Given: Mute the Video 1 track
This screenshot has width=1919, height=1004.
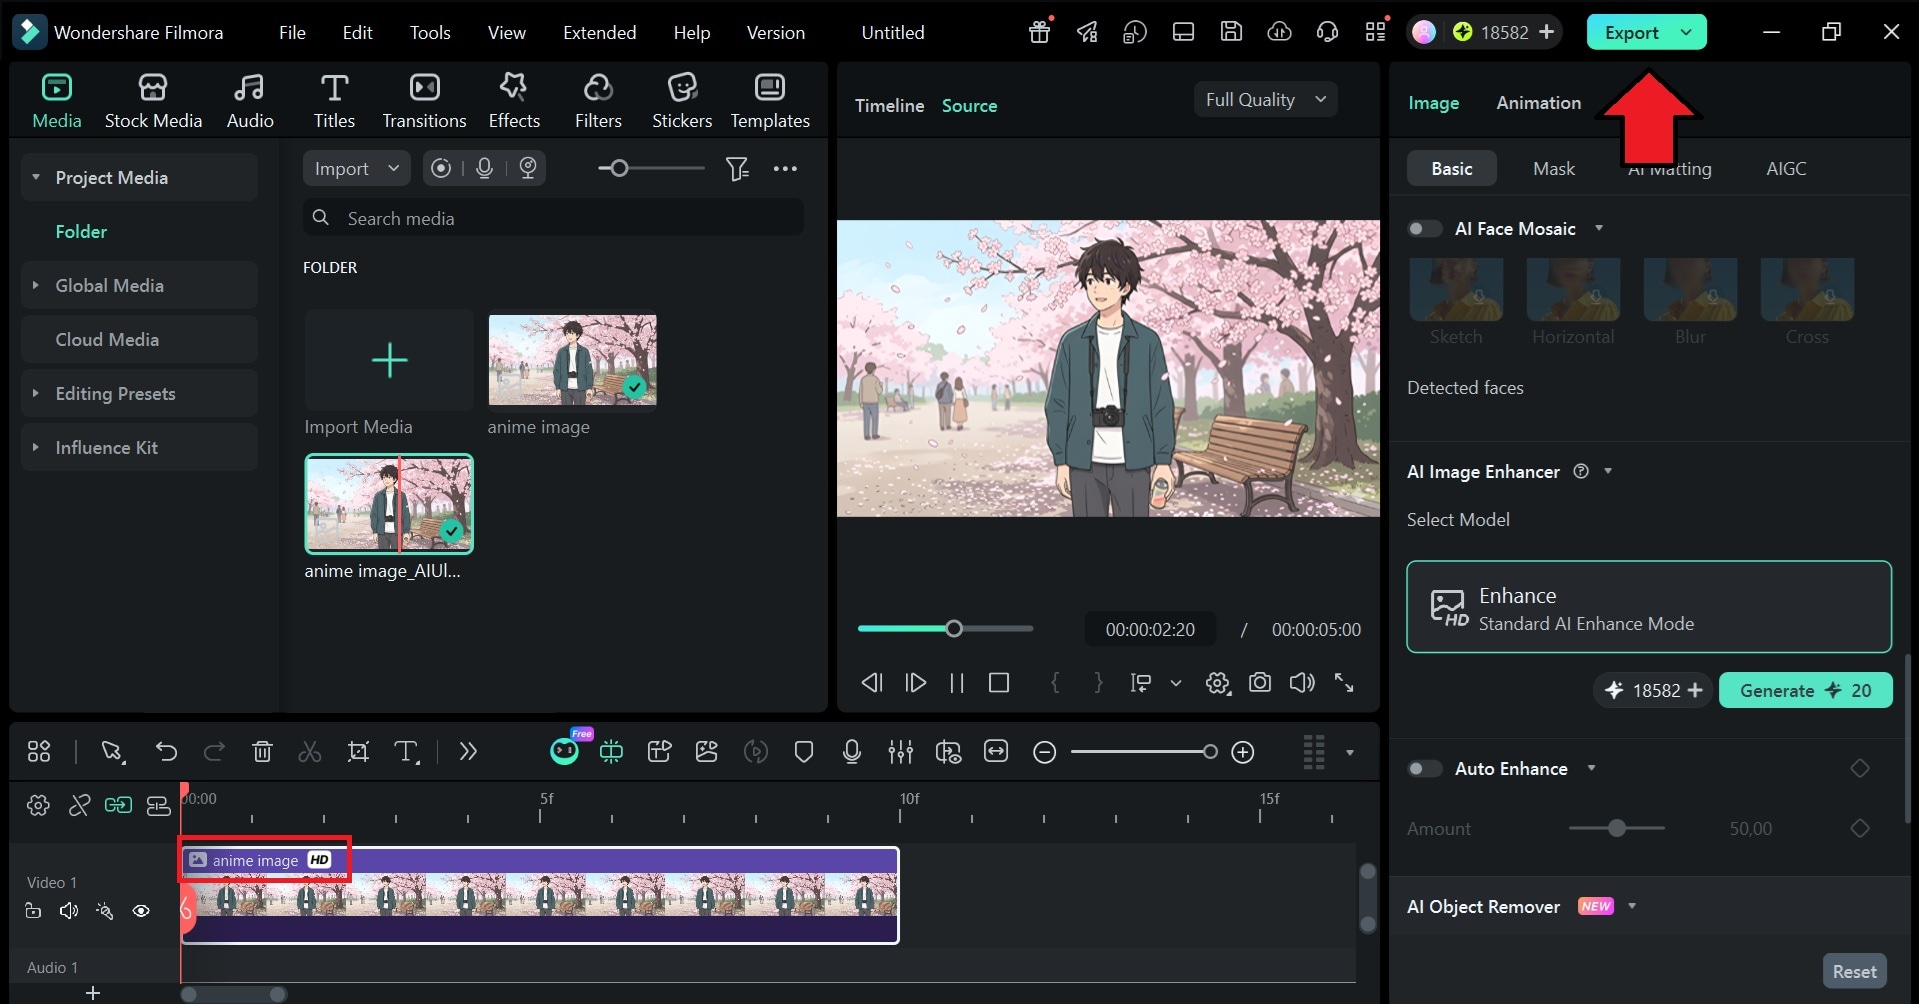Looking at the screenshot, I should coord(69,911).
